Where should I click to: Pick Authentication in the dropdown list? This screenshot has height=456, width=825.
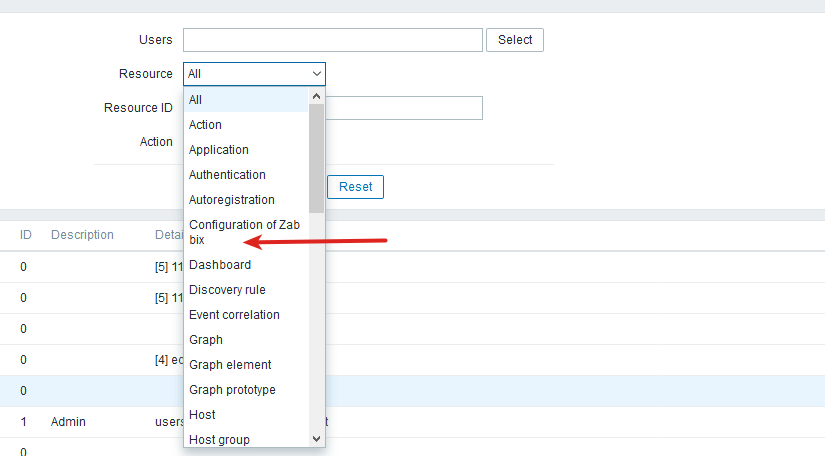(246, 175)
